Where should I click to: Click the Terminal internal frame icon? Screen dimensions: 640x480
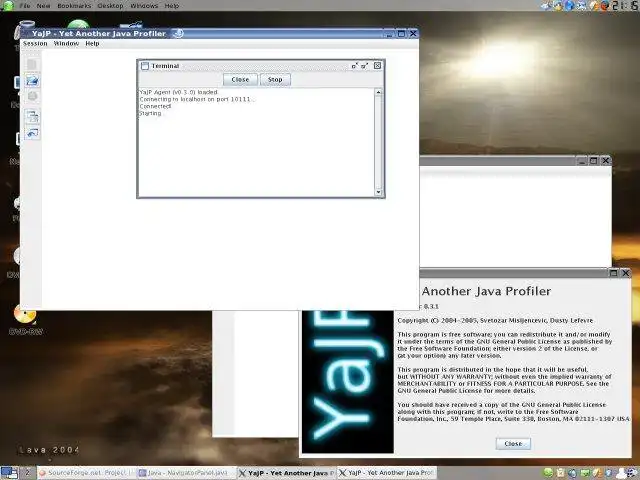[x=144, y=66]
